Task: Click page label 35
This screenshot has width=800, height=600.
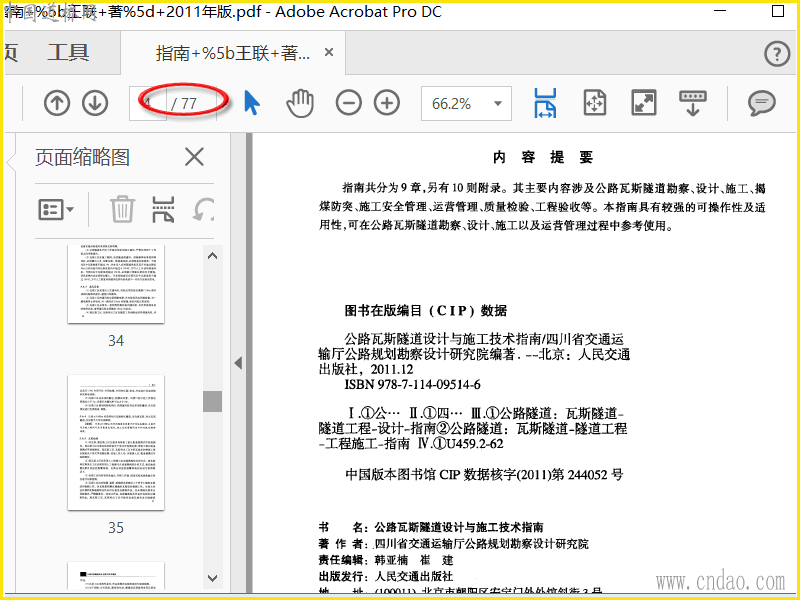Action: tap(116, 528)
